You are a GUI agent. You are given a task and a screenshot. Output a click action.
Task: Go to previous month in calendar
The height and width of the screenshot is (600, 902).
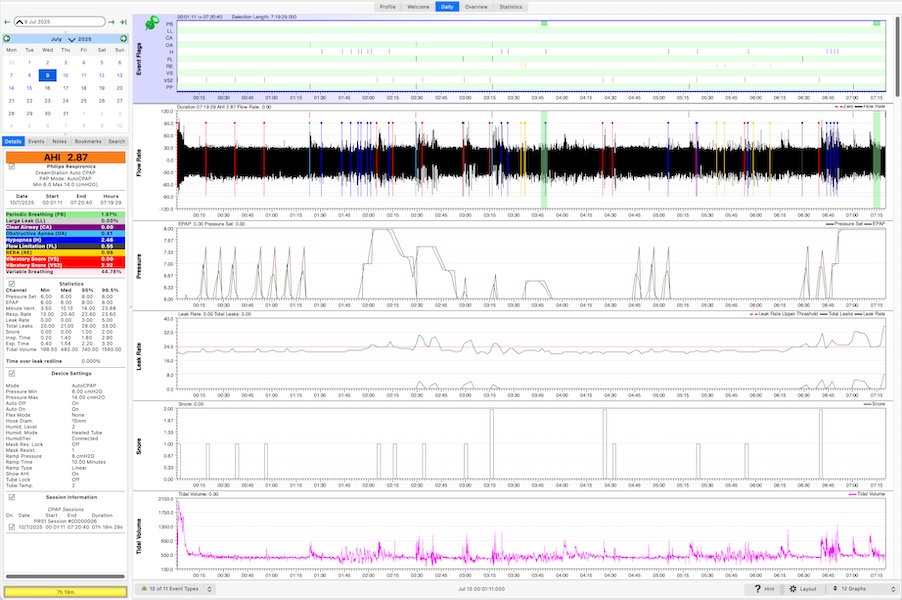point(7,39)
